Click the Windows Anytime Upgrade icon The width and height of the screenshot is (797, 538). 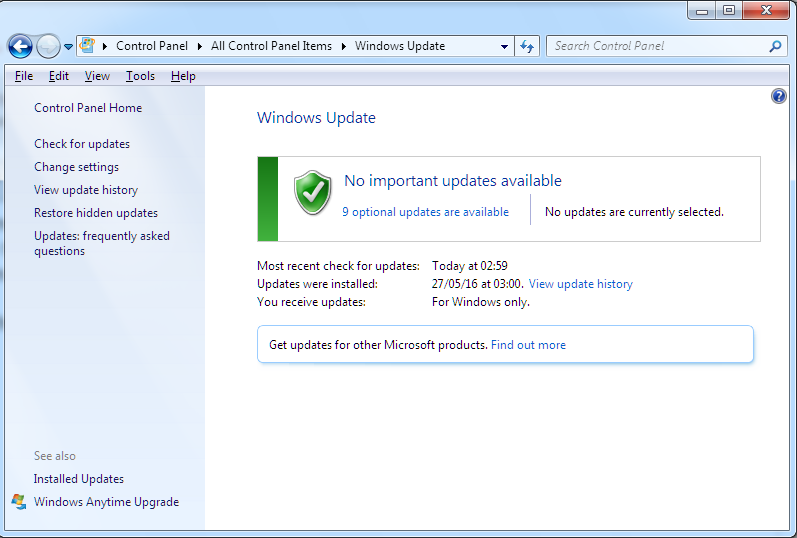pos(19,501)
